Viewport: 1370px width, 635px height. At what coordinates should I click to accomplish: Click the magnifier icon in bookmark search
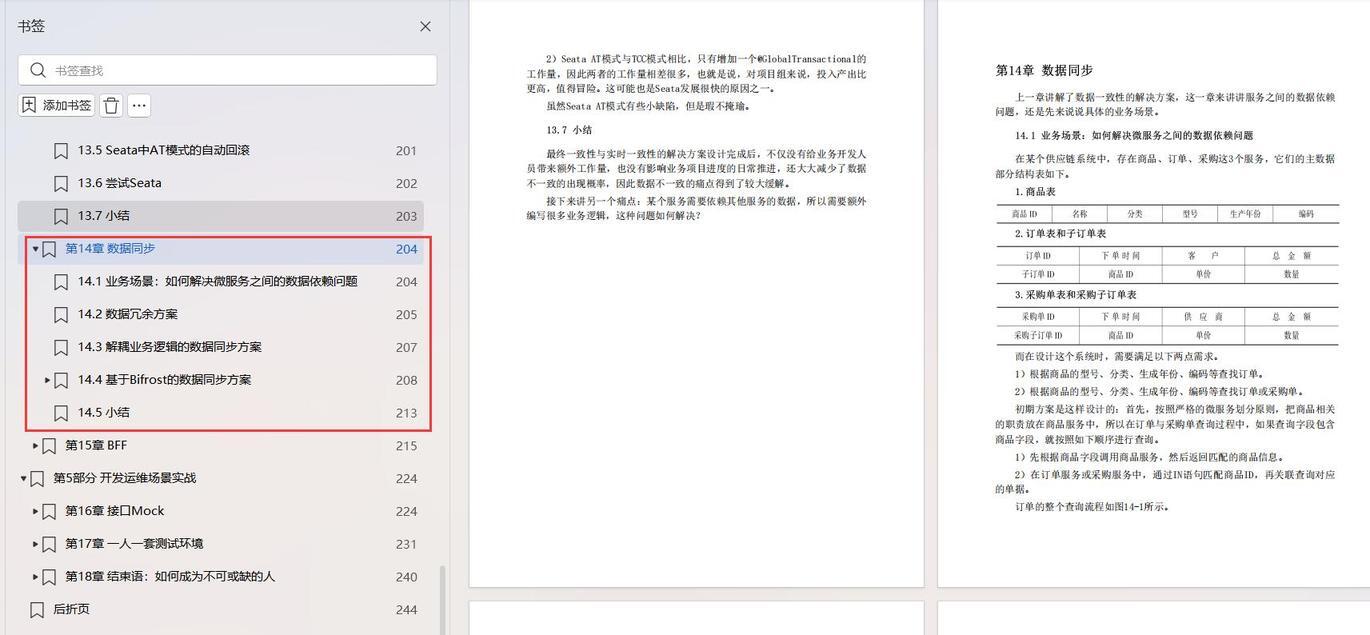(x=38, y=70)
